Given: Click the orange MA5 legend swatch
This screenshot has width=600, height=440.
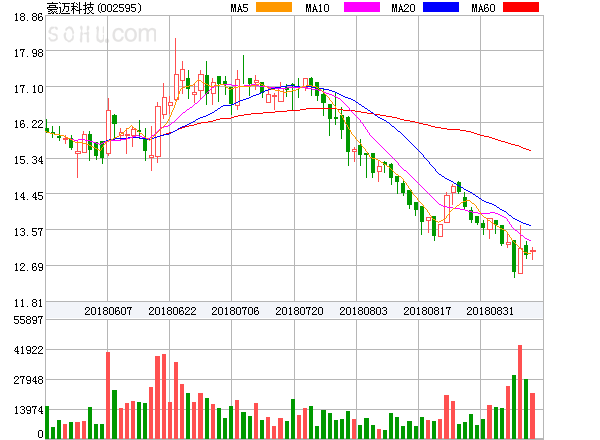Looking at the screenshot, I should pyautogui.click(x=274, y=8).
